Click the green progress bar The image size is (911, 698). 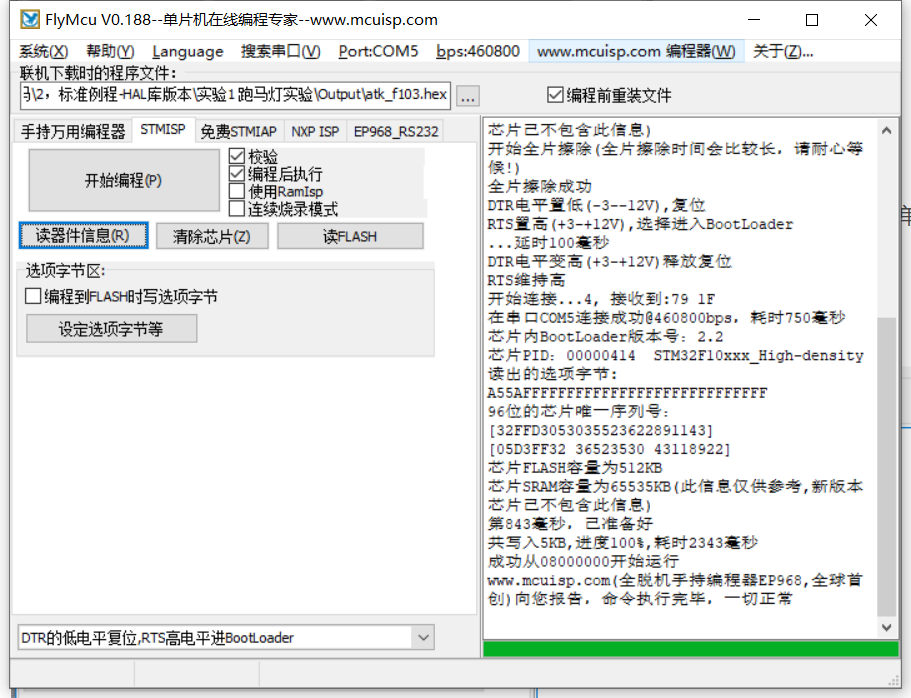(691, 649)
